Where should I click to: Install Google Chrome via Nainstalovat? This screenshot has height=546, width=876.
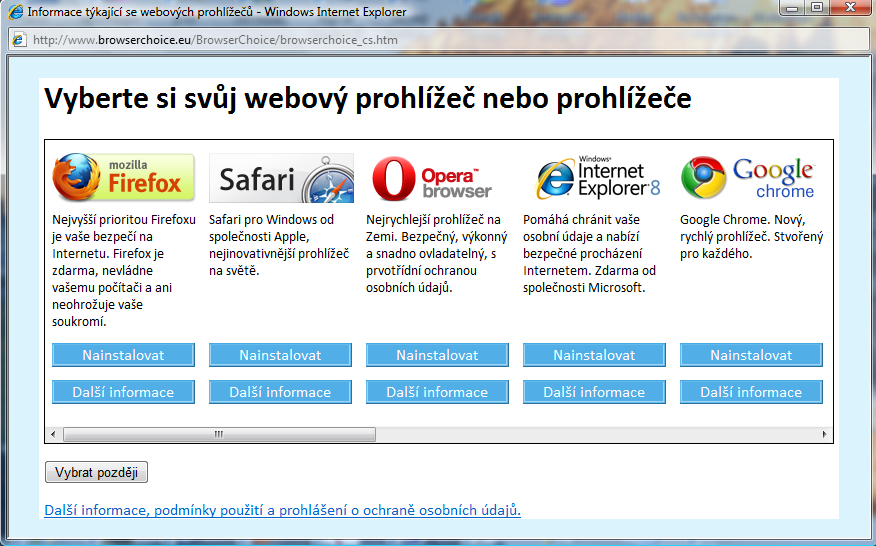coord(751,355)
